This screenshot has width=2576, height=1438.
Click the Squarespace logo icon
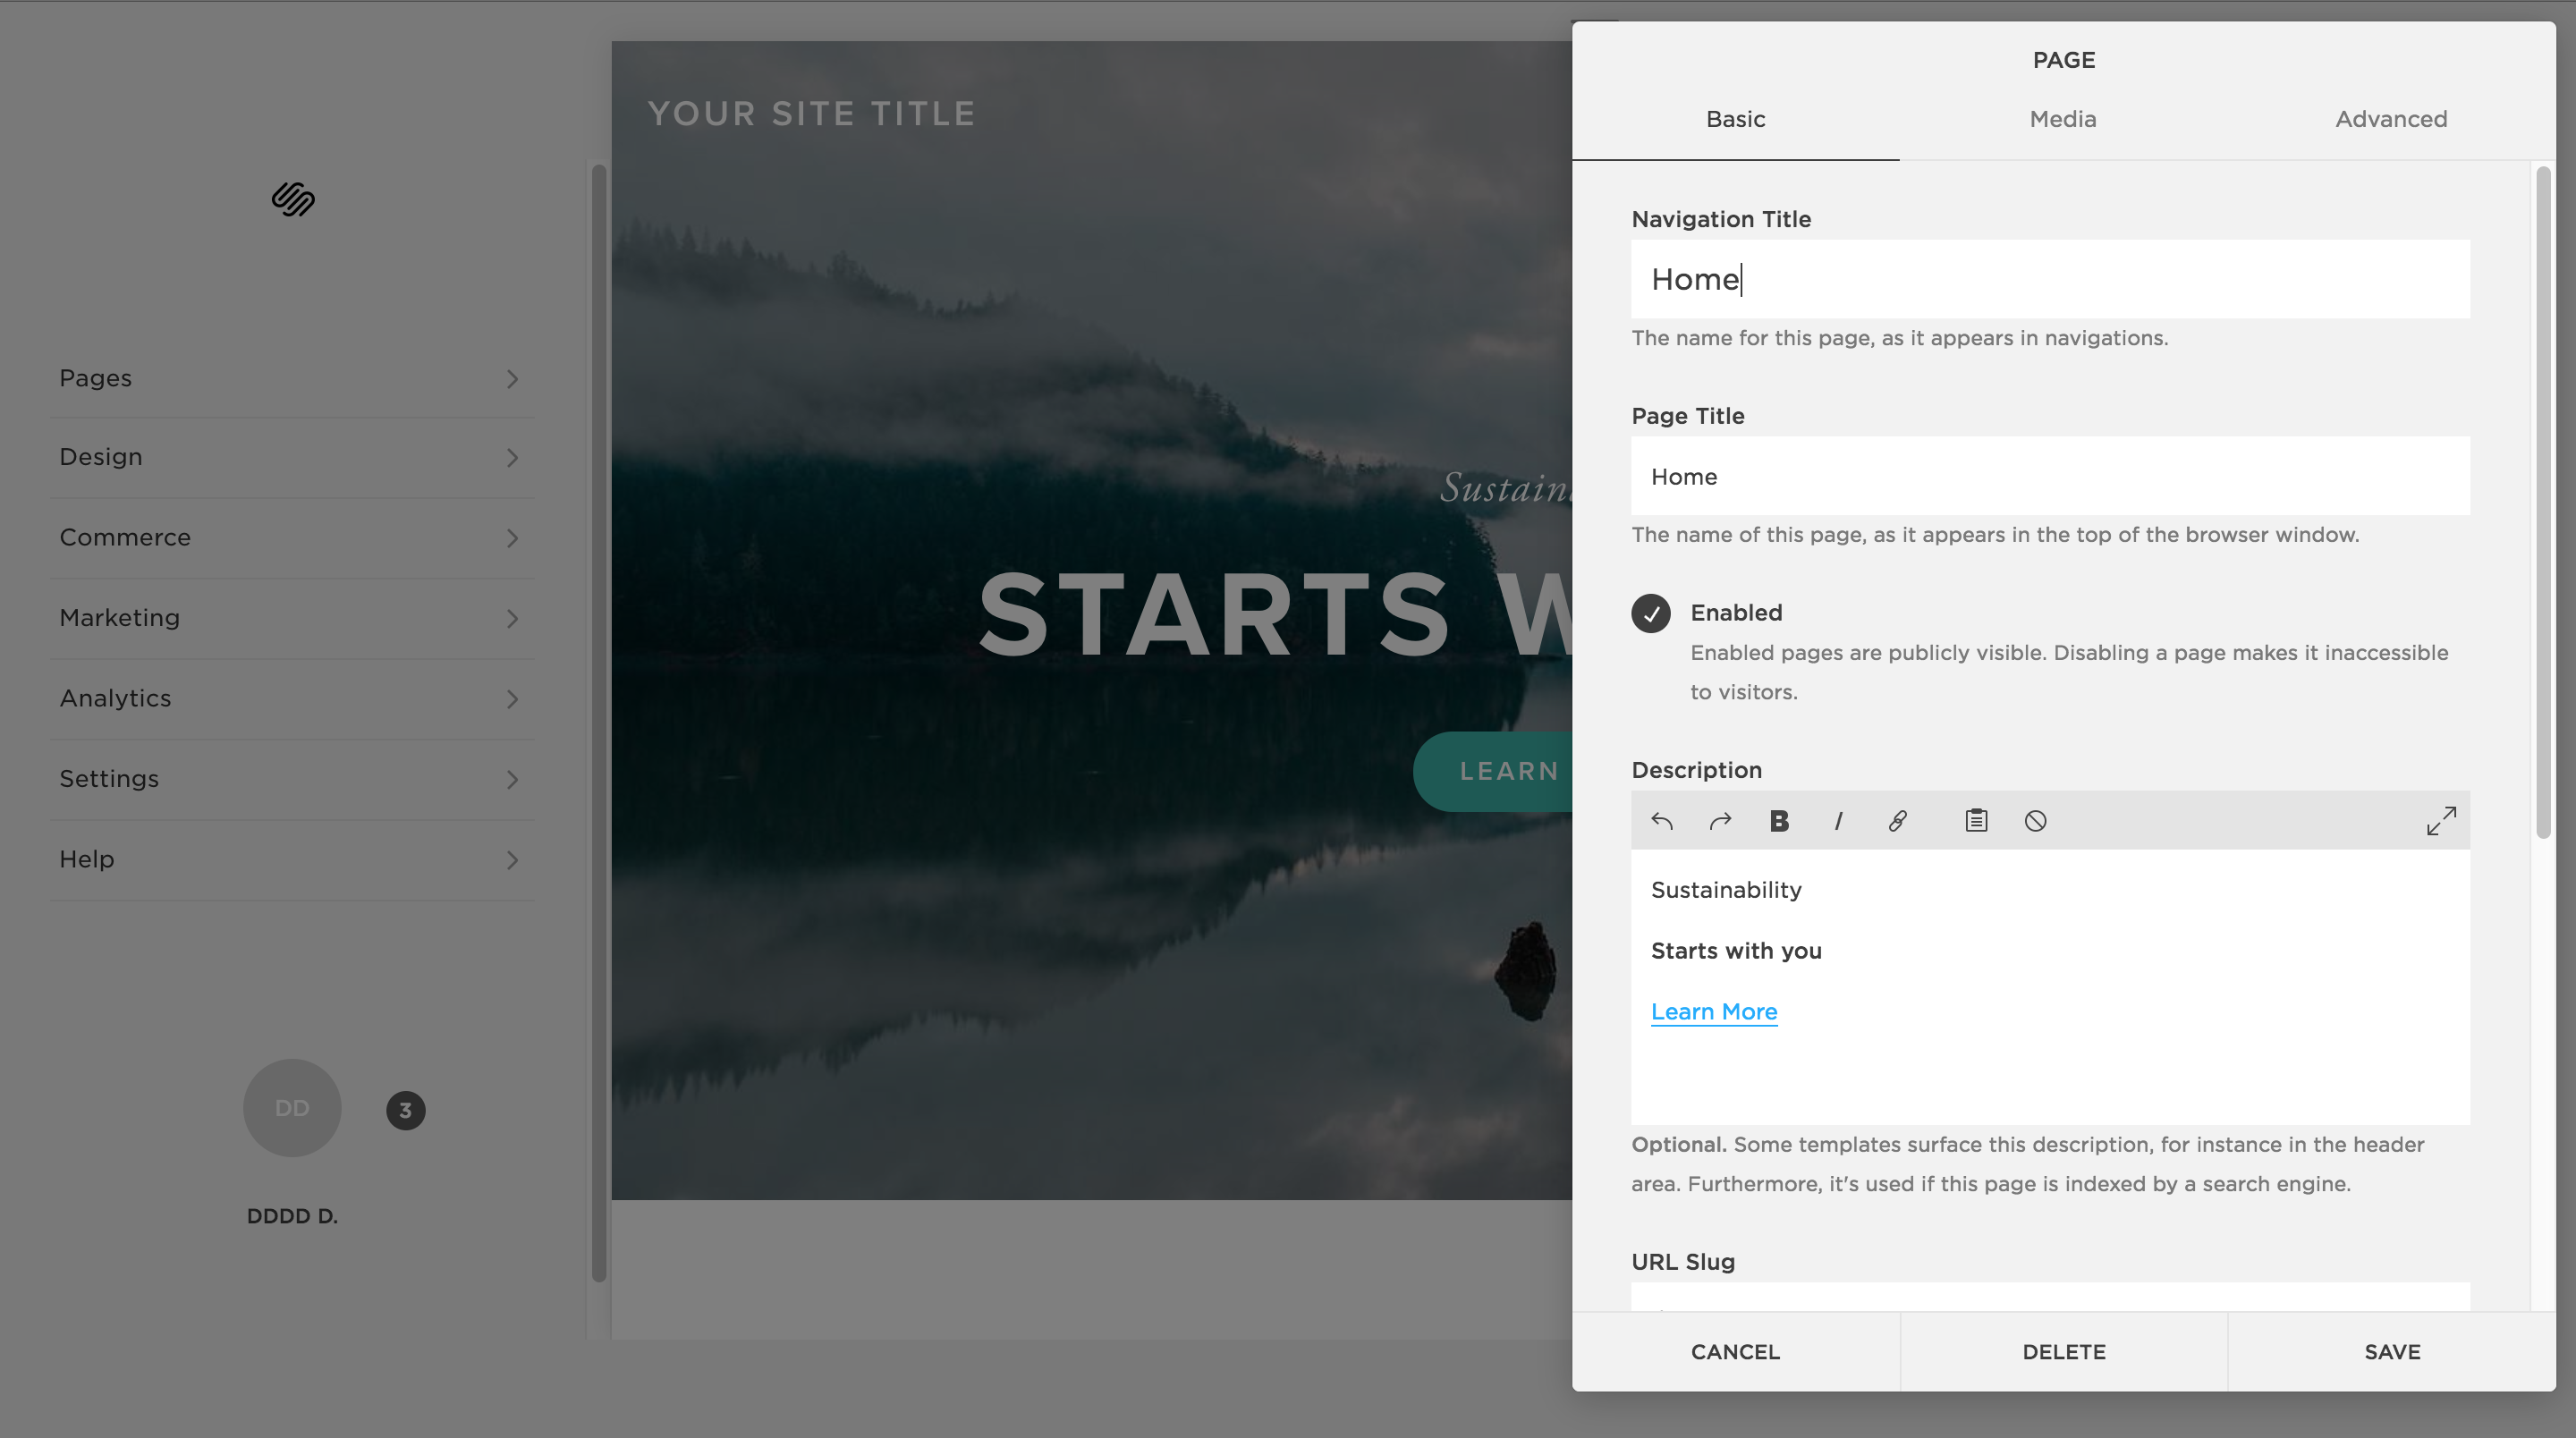pyautogui.click(x=292, y=199)
